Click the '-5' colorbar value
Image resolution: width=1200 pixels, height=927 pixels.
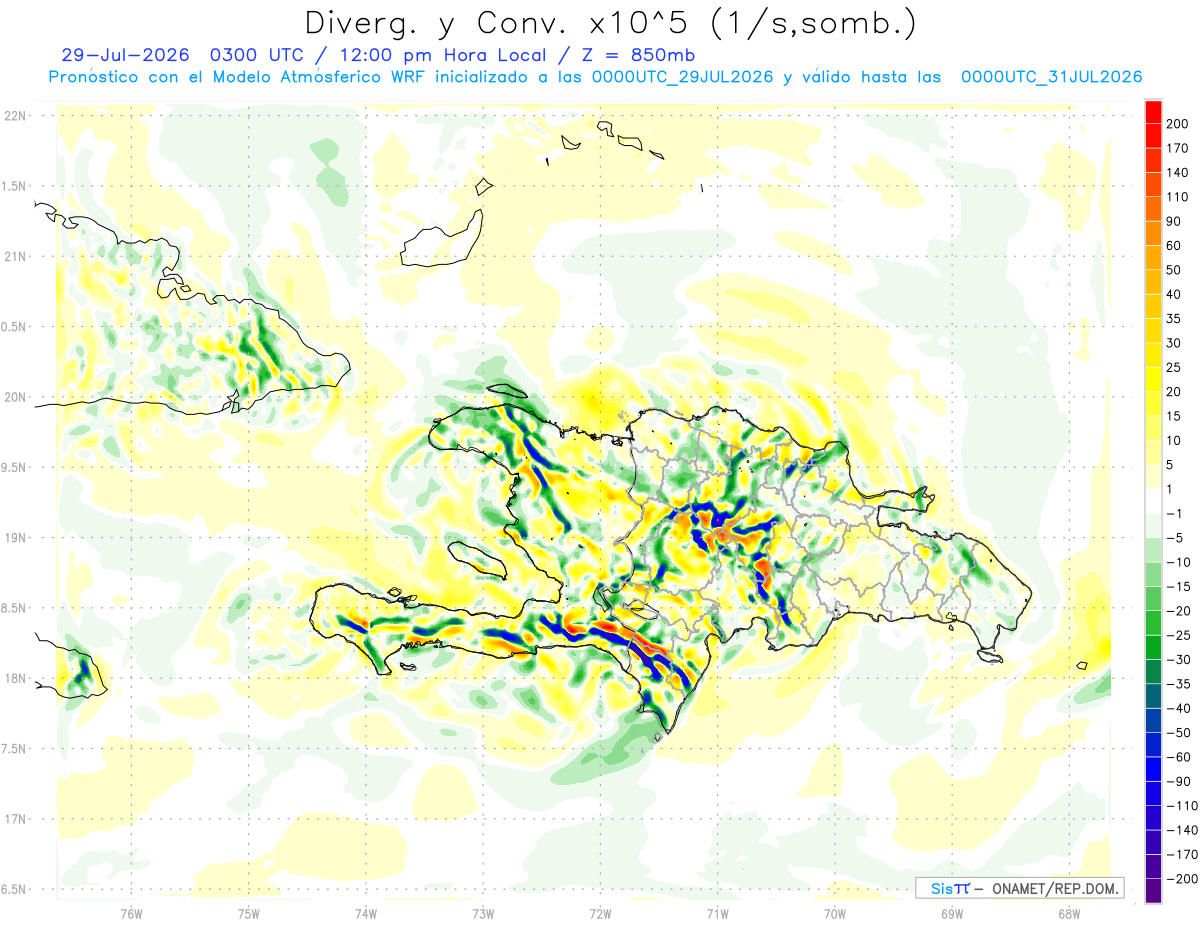(x=1175, y=538)
